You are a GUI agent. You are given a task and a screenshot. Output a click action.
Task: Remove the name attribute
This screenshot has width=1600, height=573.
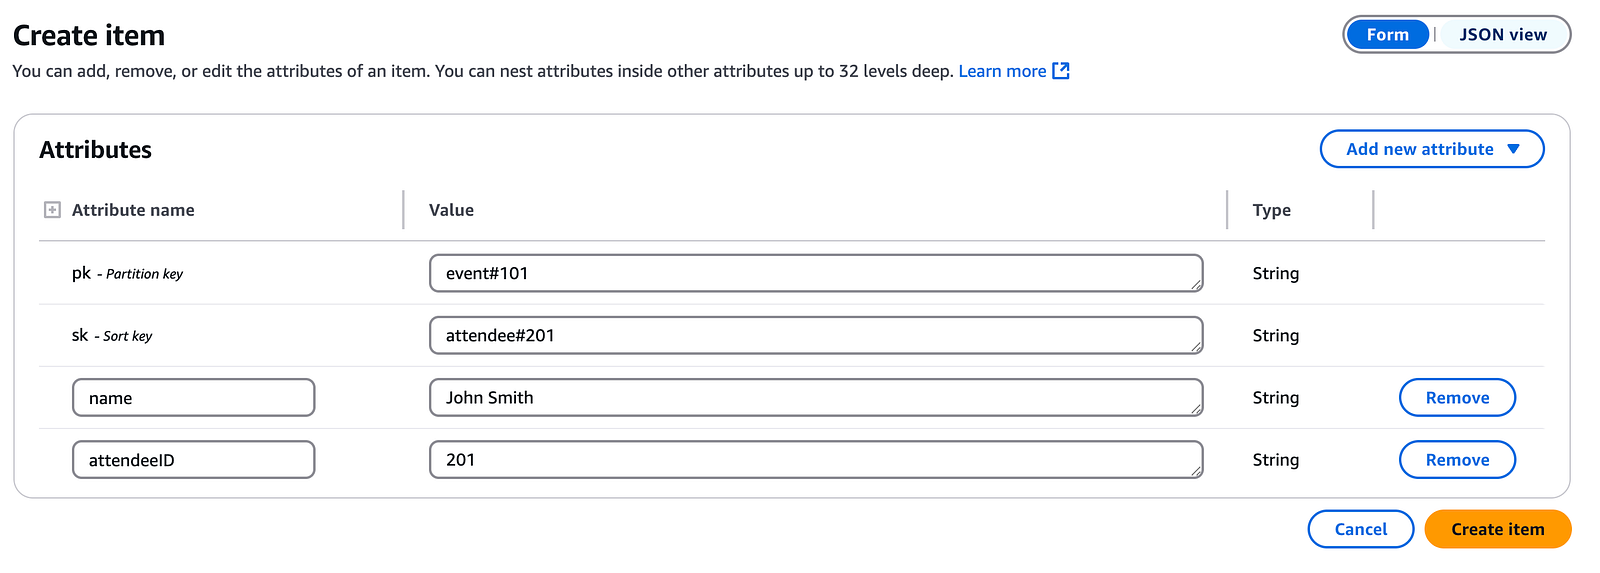(1457, 398)
